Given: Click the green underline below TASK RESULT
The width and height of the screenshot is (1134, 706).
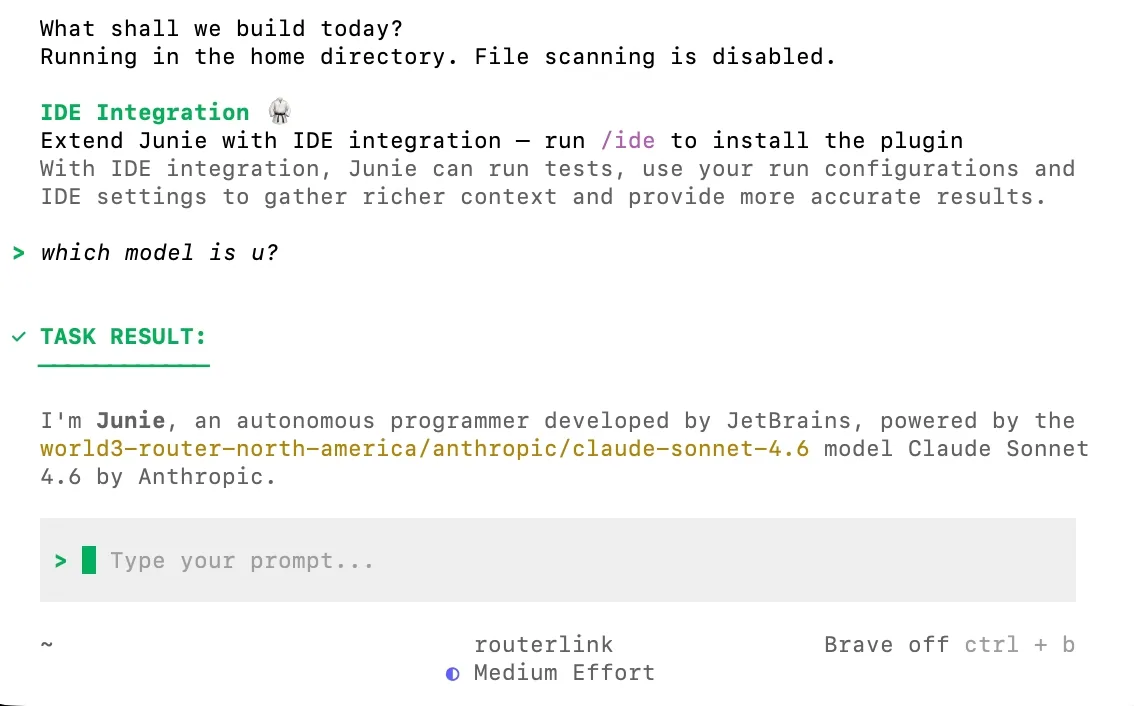Looking at the screenshot, I should 124,365.
